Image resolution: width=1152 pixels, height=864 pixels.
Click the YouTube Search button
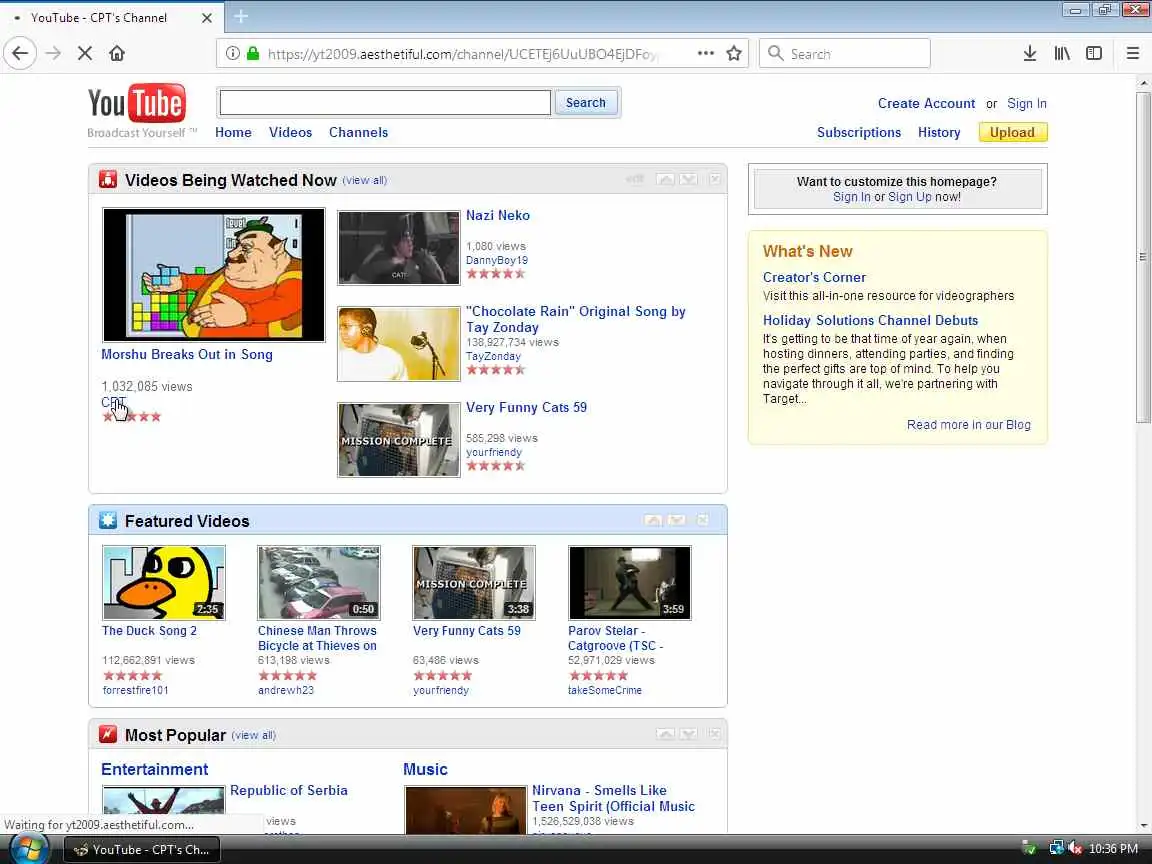tap(586, 103)
